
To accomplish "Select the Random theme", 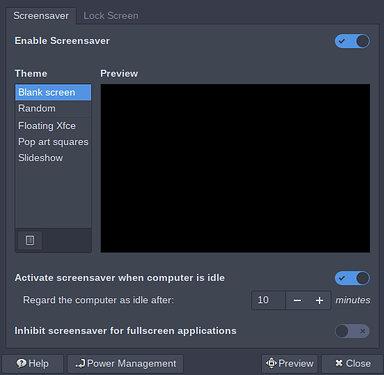I will 53,109.
